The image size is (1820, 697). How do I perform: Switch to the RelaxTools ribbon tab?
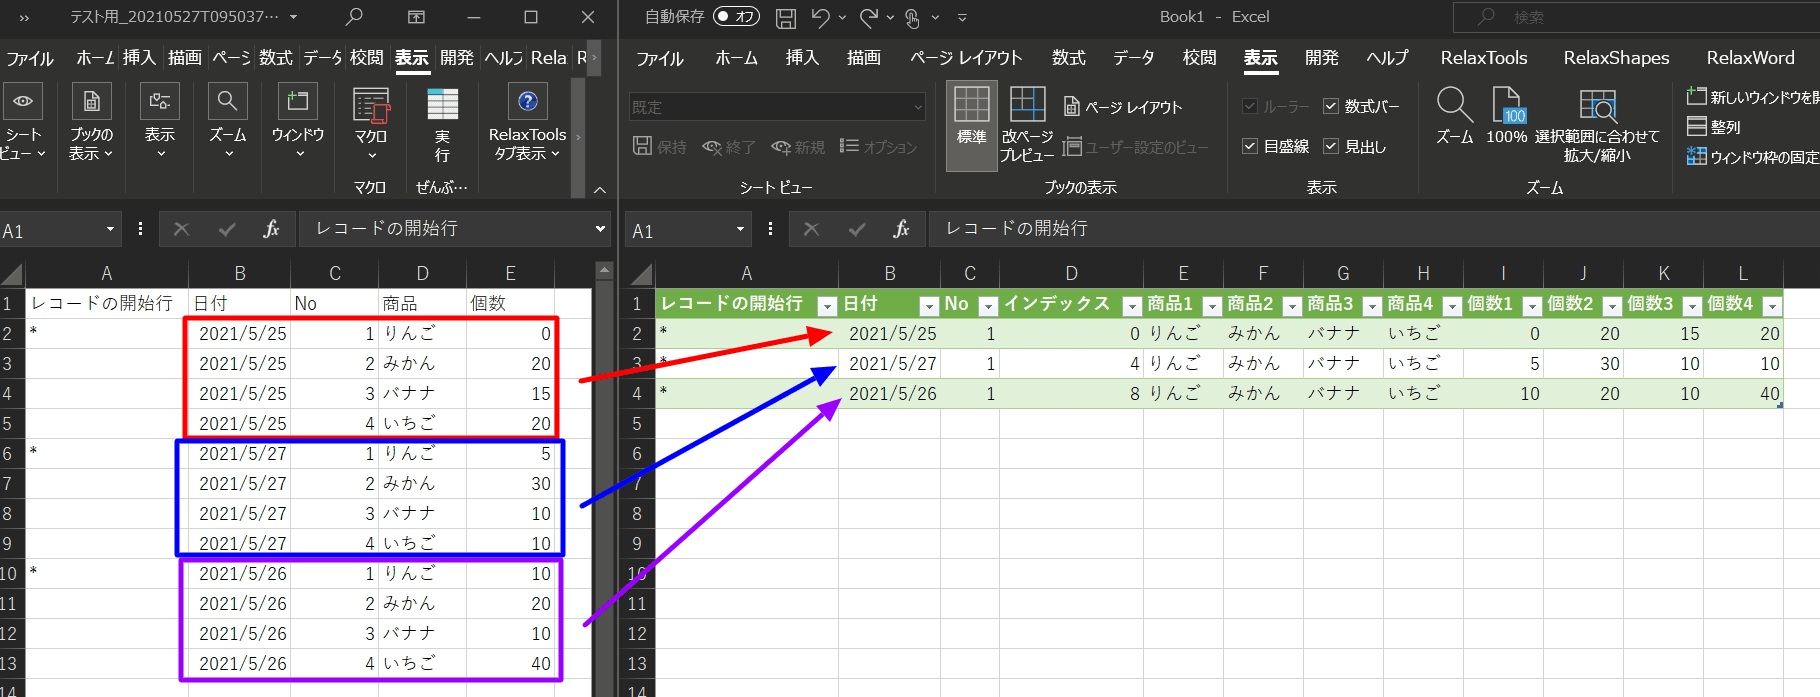tap(1483, 58)
